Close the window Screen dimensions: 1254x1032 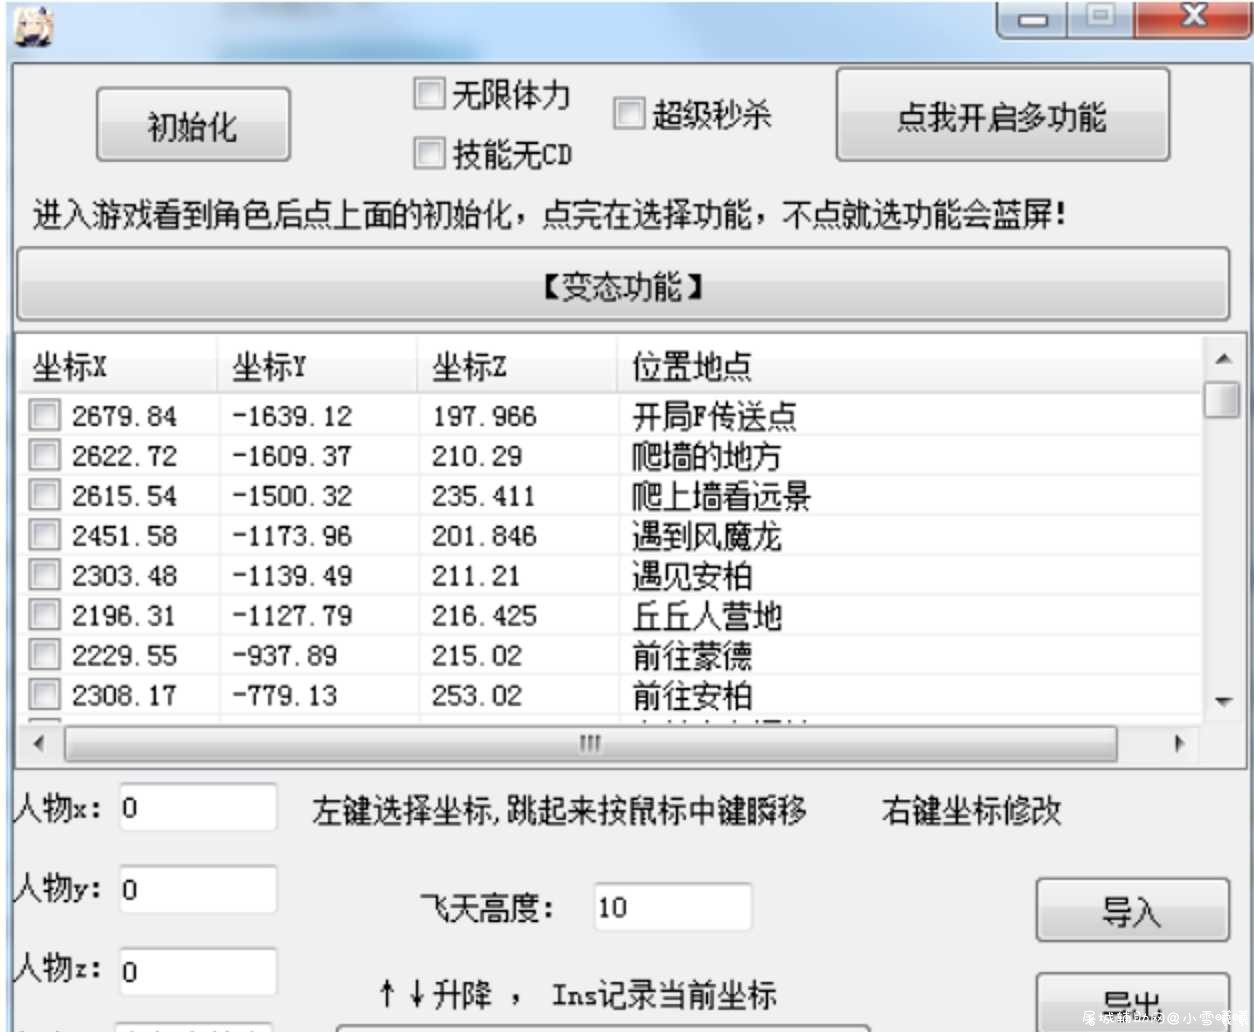1193,17
